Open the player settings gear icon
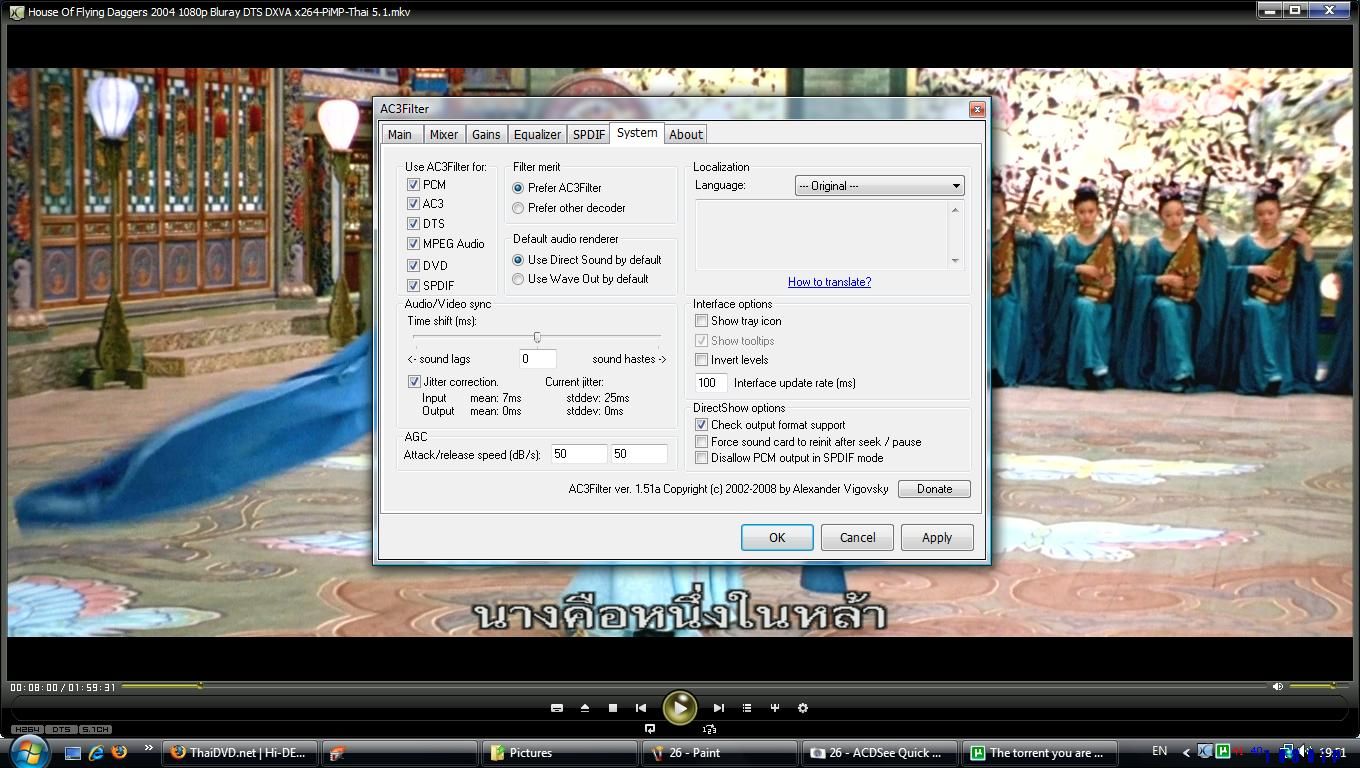 pos(802,708)
